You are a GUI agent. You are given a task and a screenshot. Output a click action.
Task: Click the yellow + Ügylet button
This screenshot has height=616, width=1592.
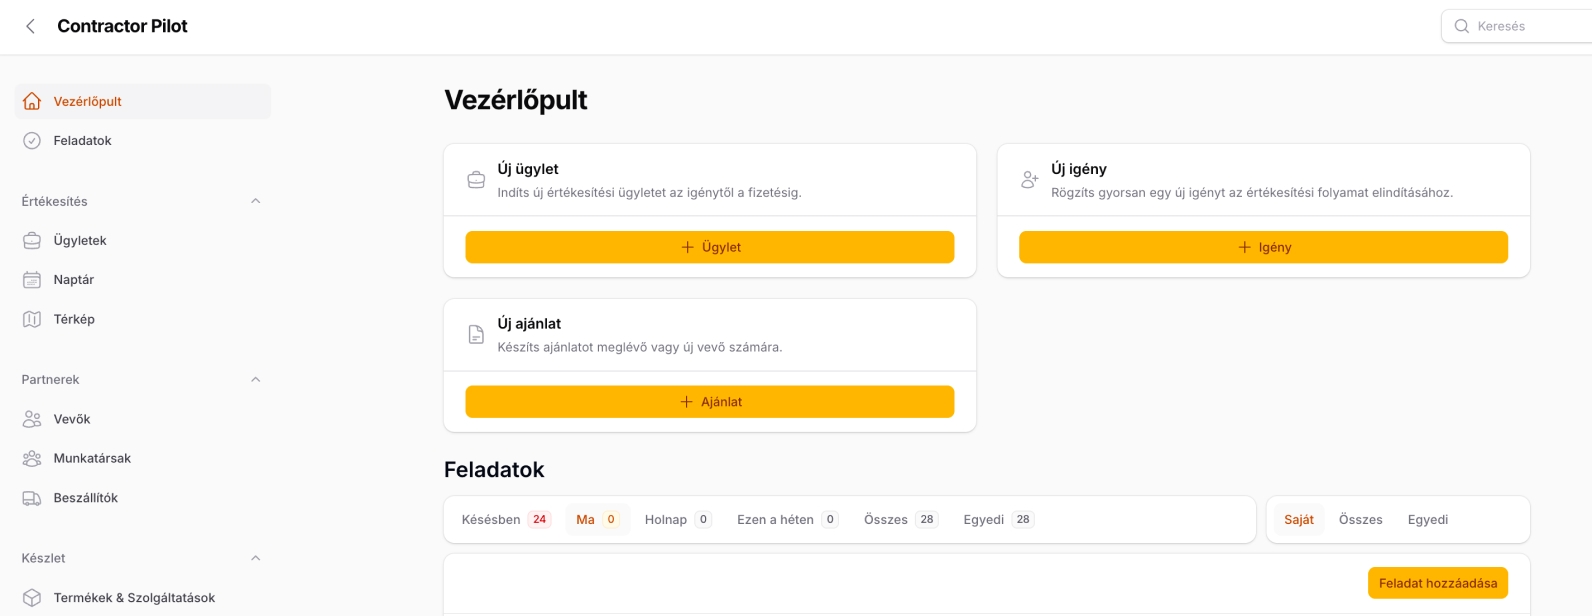click(x=710, y=247)
